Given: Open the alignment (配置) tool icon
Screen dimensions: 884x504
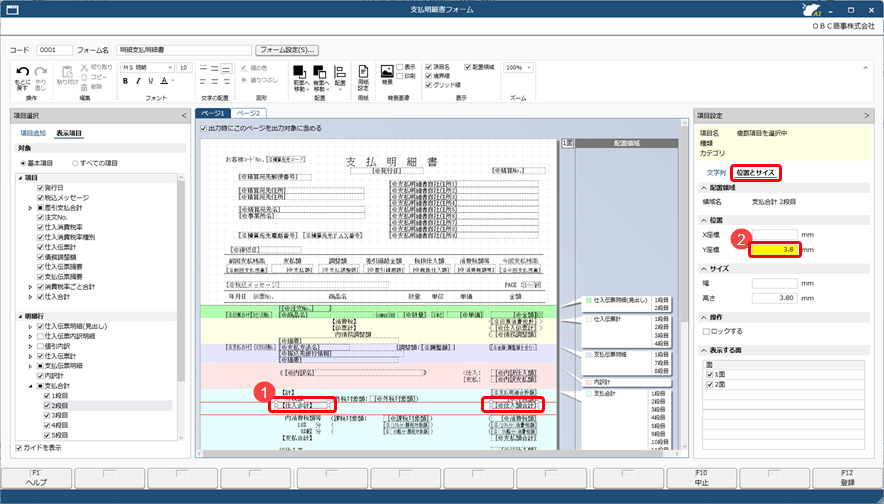Looking at the screenshot, I should pos(340,72).
